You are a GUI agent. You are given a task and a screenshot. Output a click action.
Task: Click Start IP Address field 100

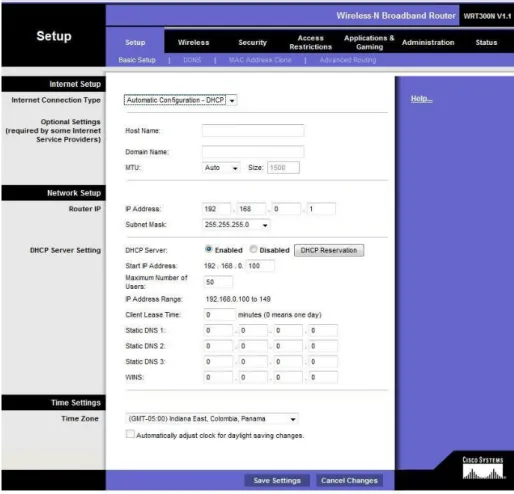[x=260, y=266]
